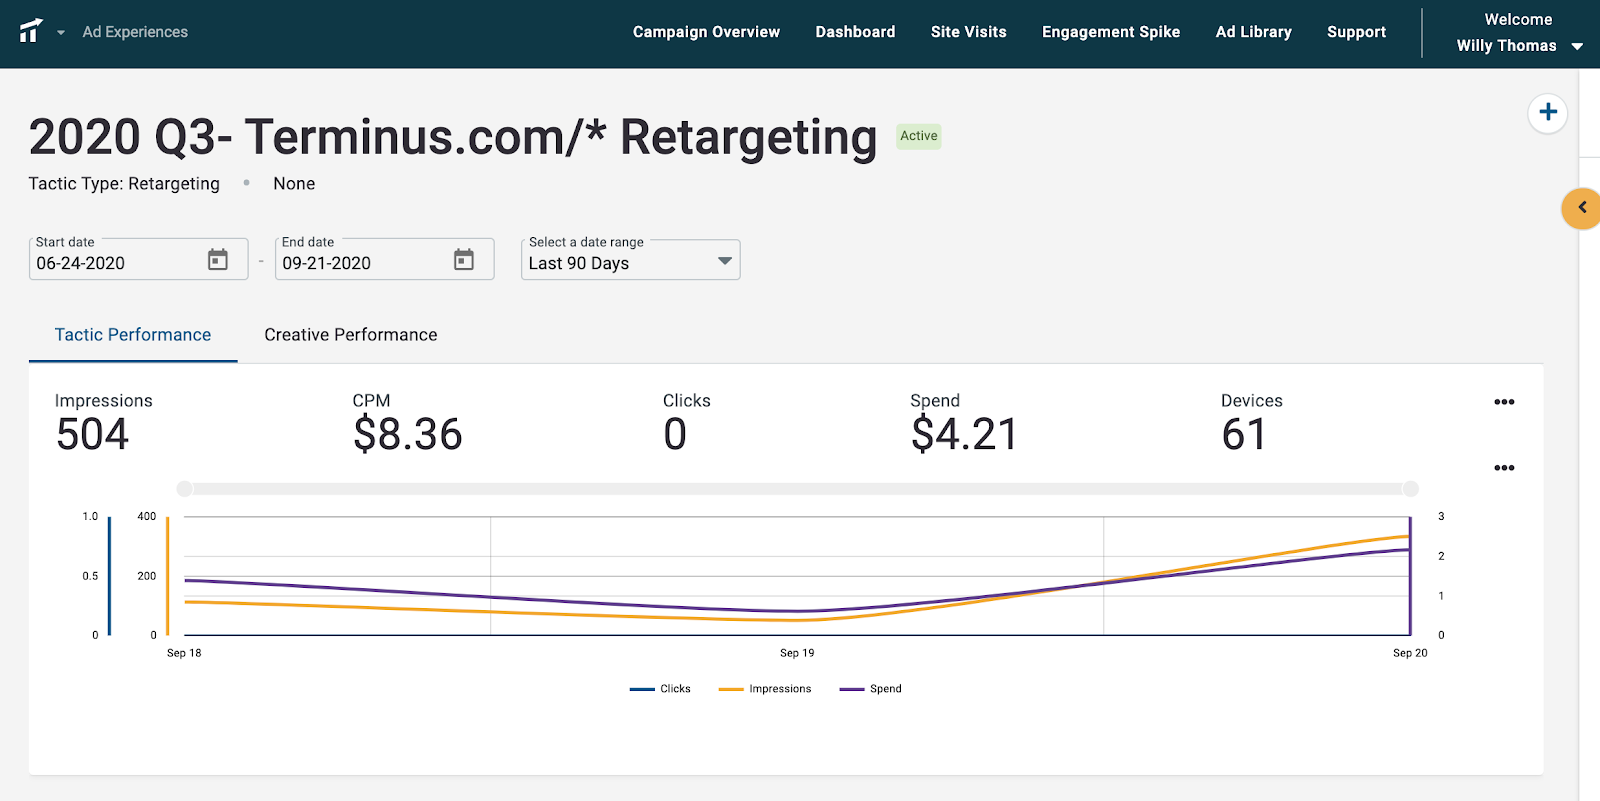1600x801 pixels.
Task: Toggle the Clicks series in chart legend
Action: [660, 689]
